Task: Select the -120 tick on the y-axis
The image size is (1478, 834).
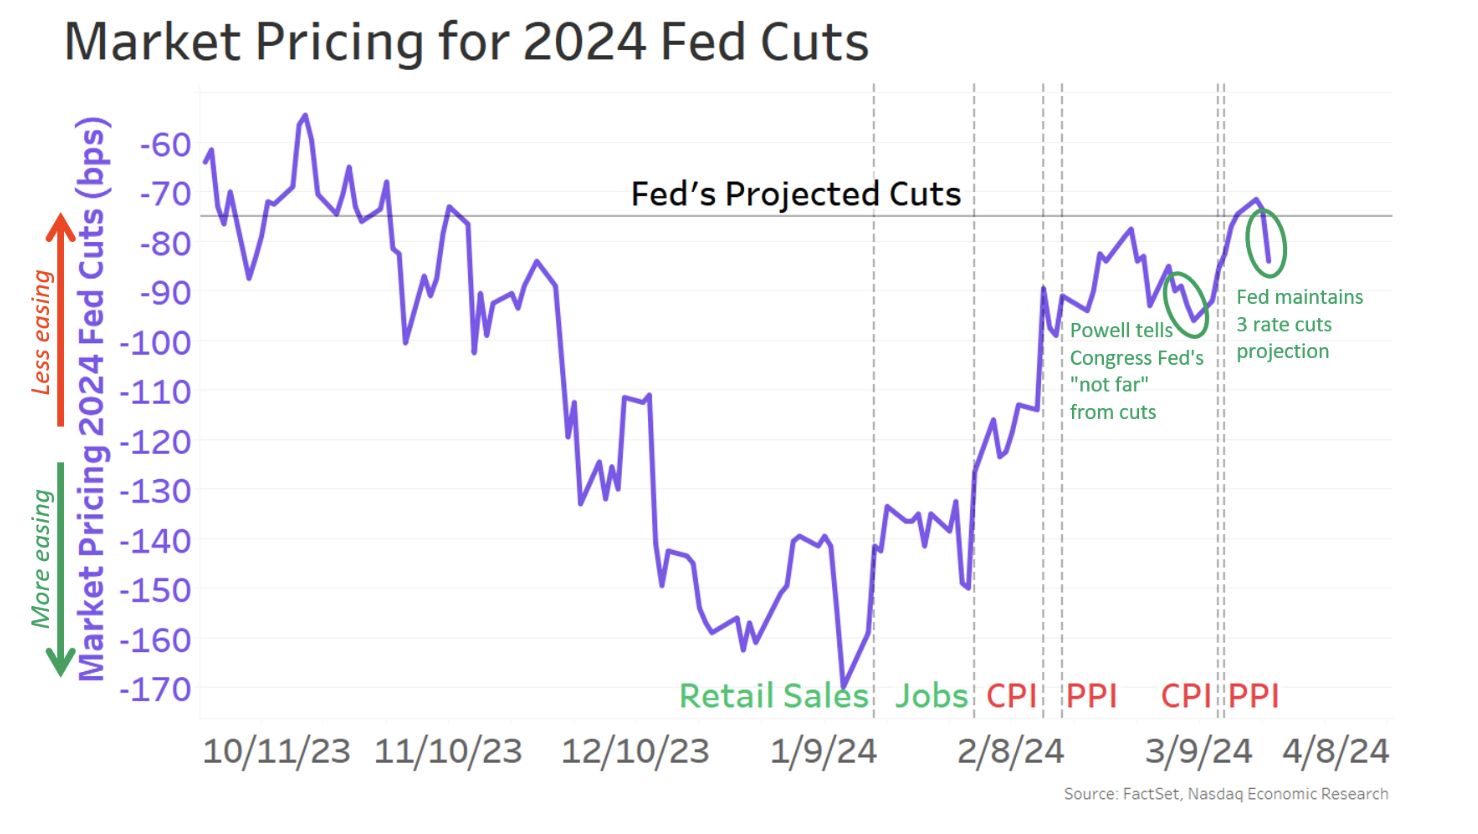Action: (x=155, y=442)
